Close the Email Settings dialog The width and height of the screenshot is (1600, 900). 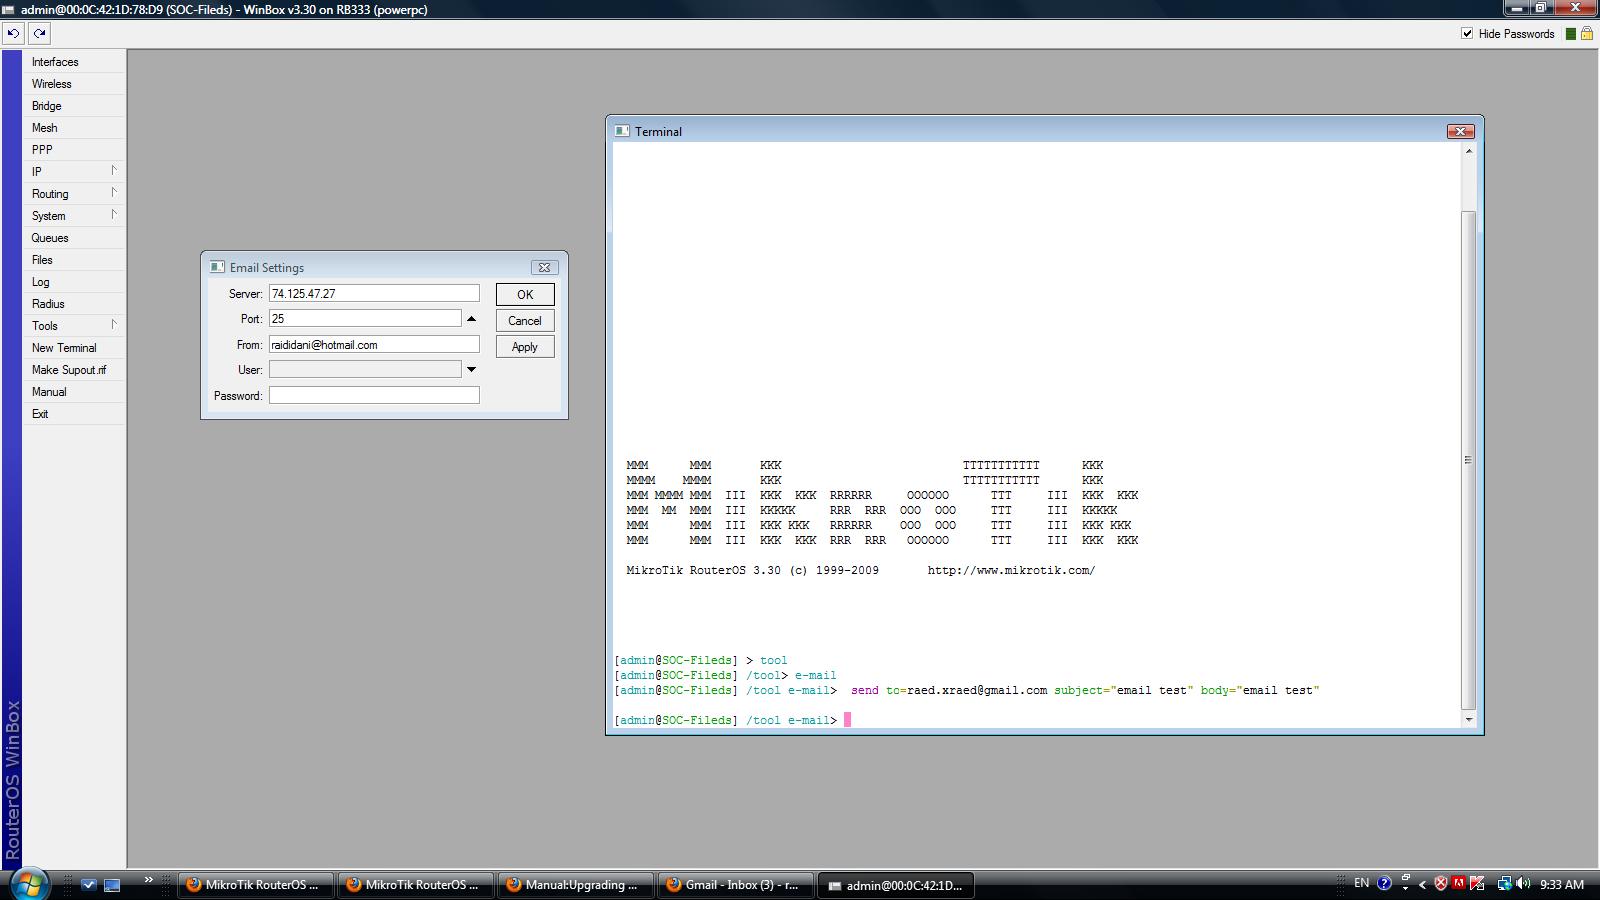544,267
